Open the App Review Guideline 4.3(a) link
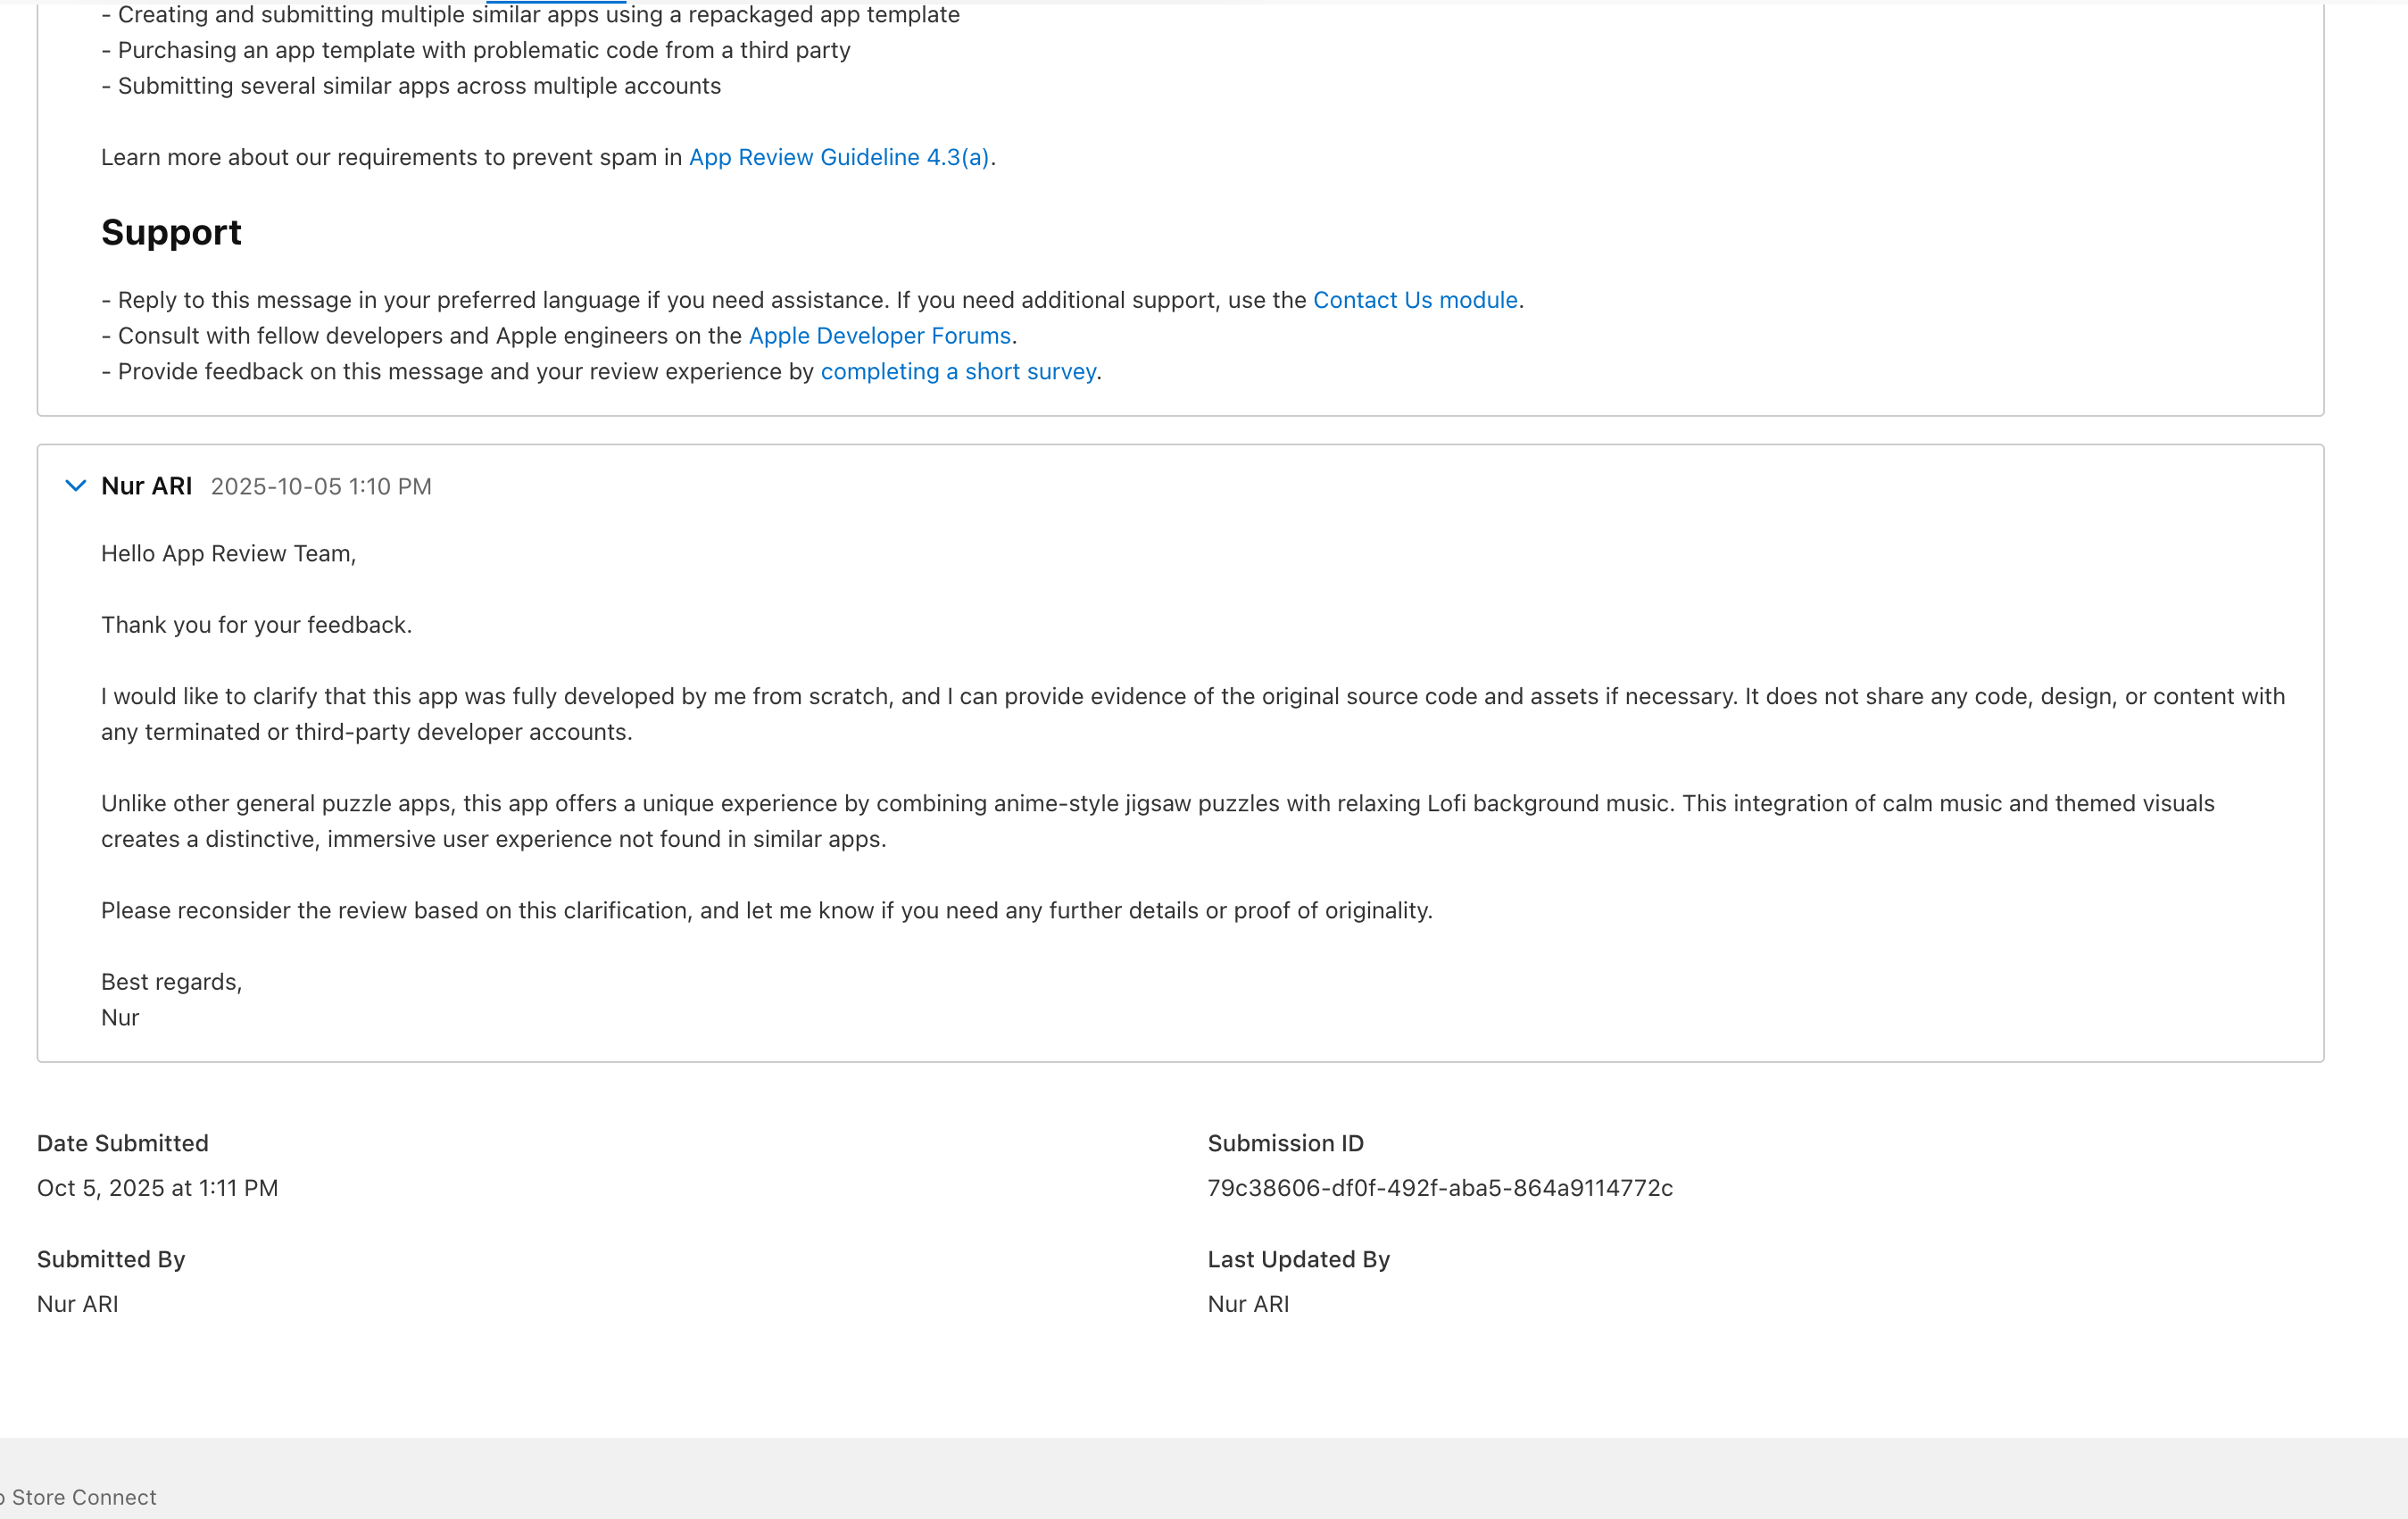Screen dimensions: 2408x1519 click(838, 157)
